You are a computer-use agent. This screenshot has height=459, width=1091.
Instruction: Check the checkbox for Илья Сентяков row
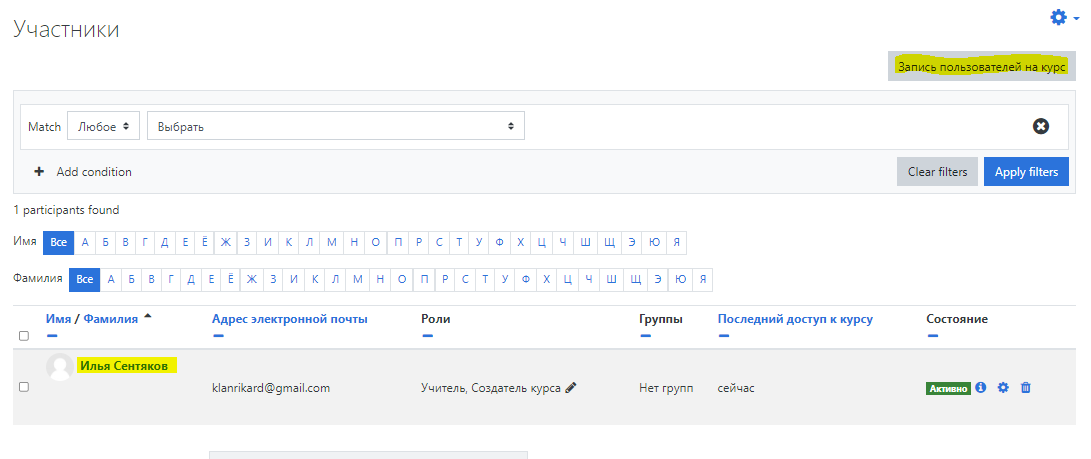24,387
